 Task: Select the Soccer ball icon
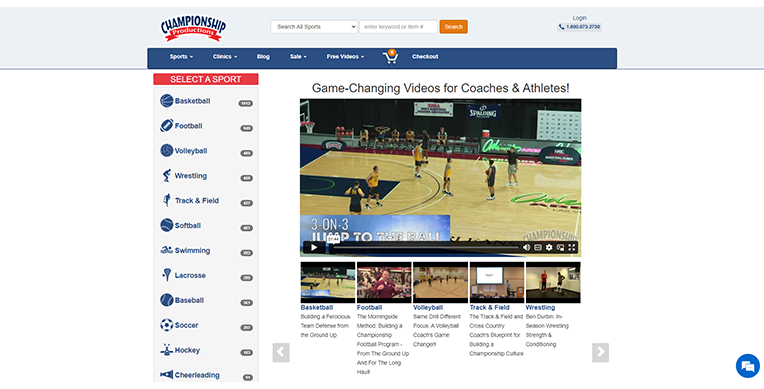point(167,325)
